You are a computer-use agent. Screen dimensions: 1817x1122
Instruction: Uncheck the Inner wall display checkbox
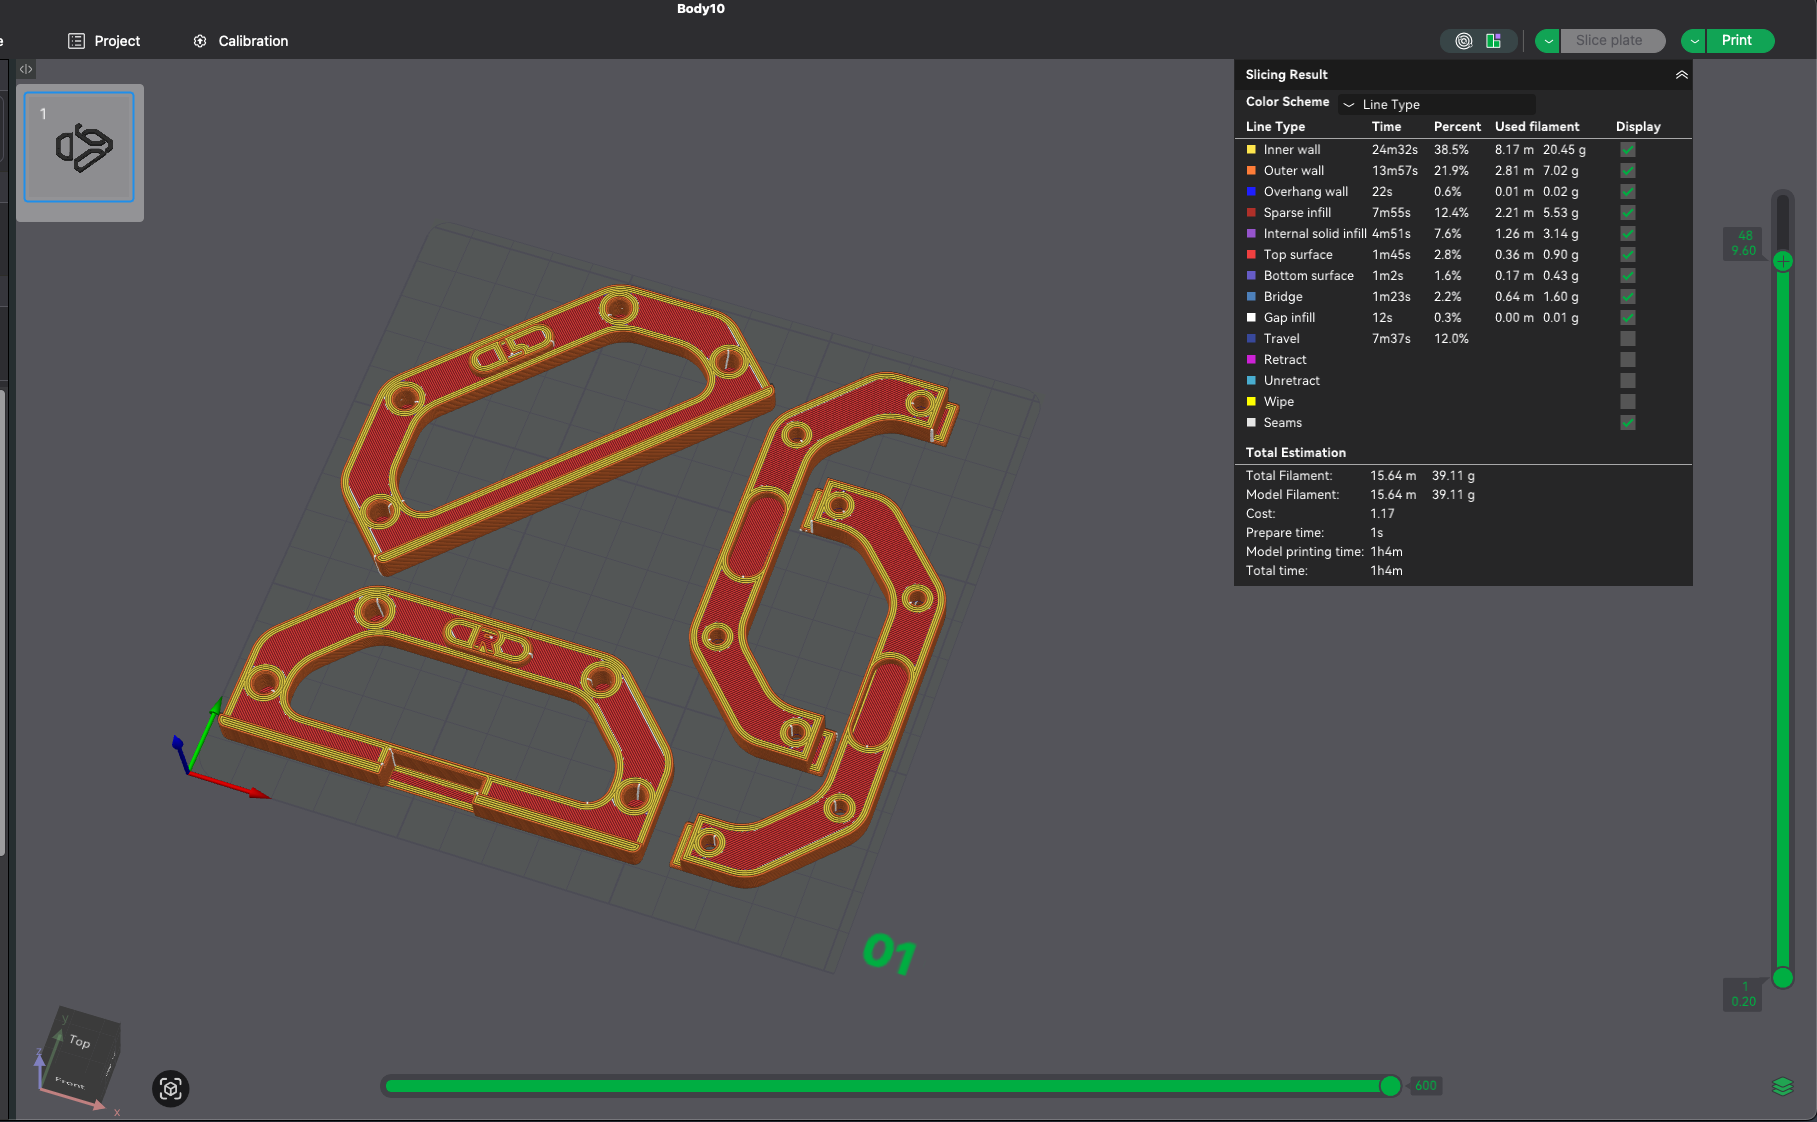[x=1627, y=150]
